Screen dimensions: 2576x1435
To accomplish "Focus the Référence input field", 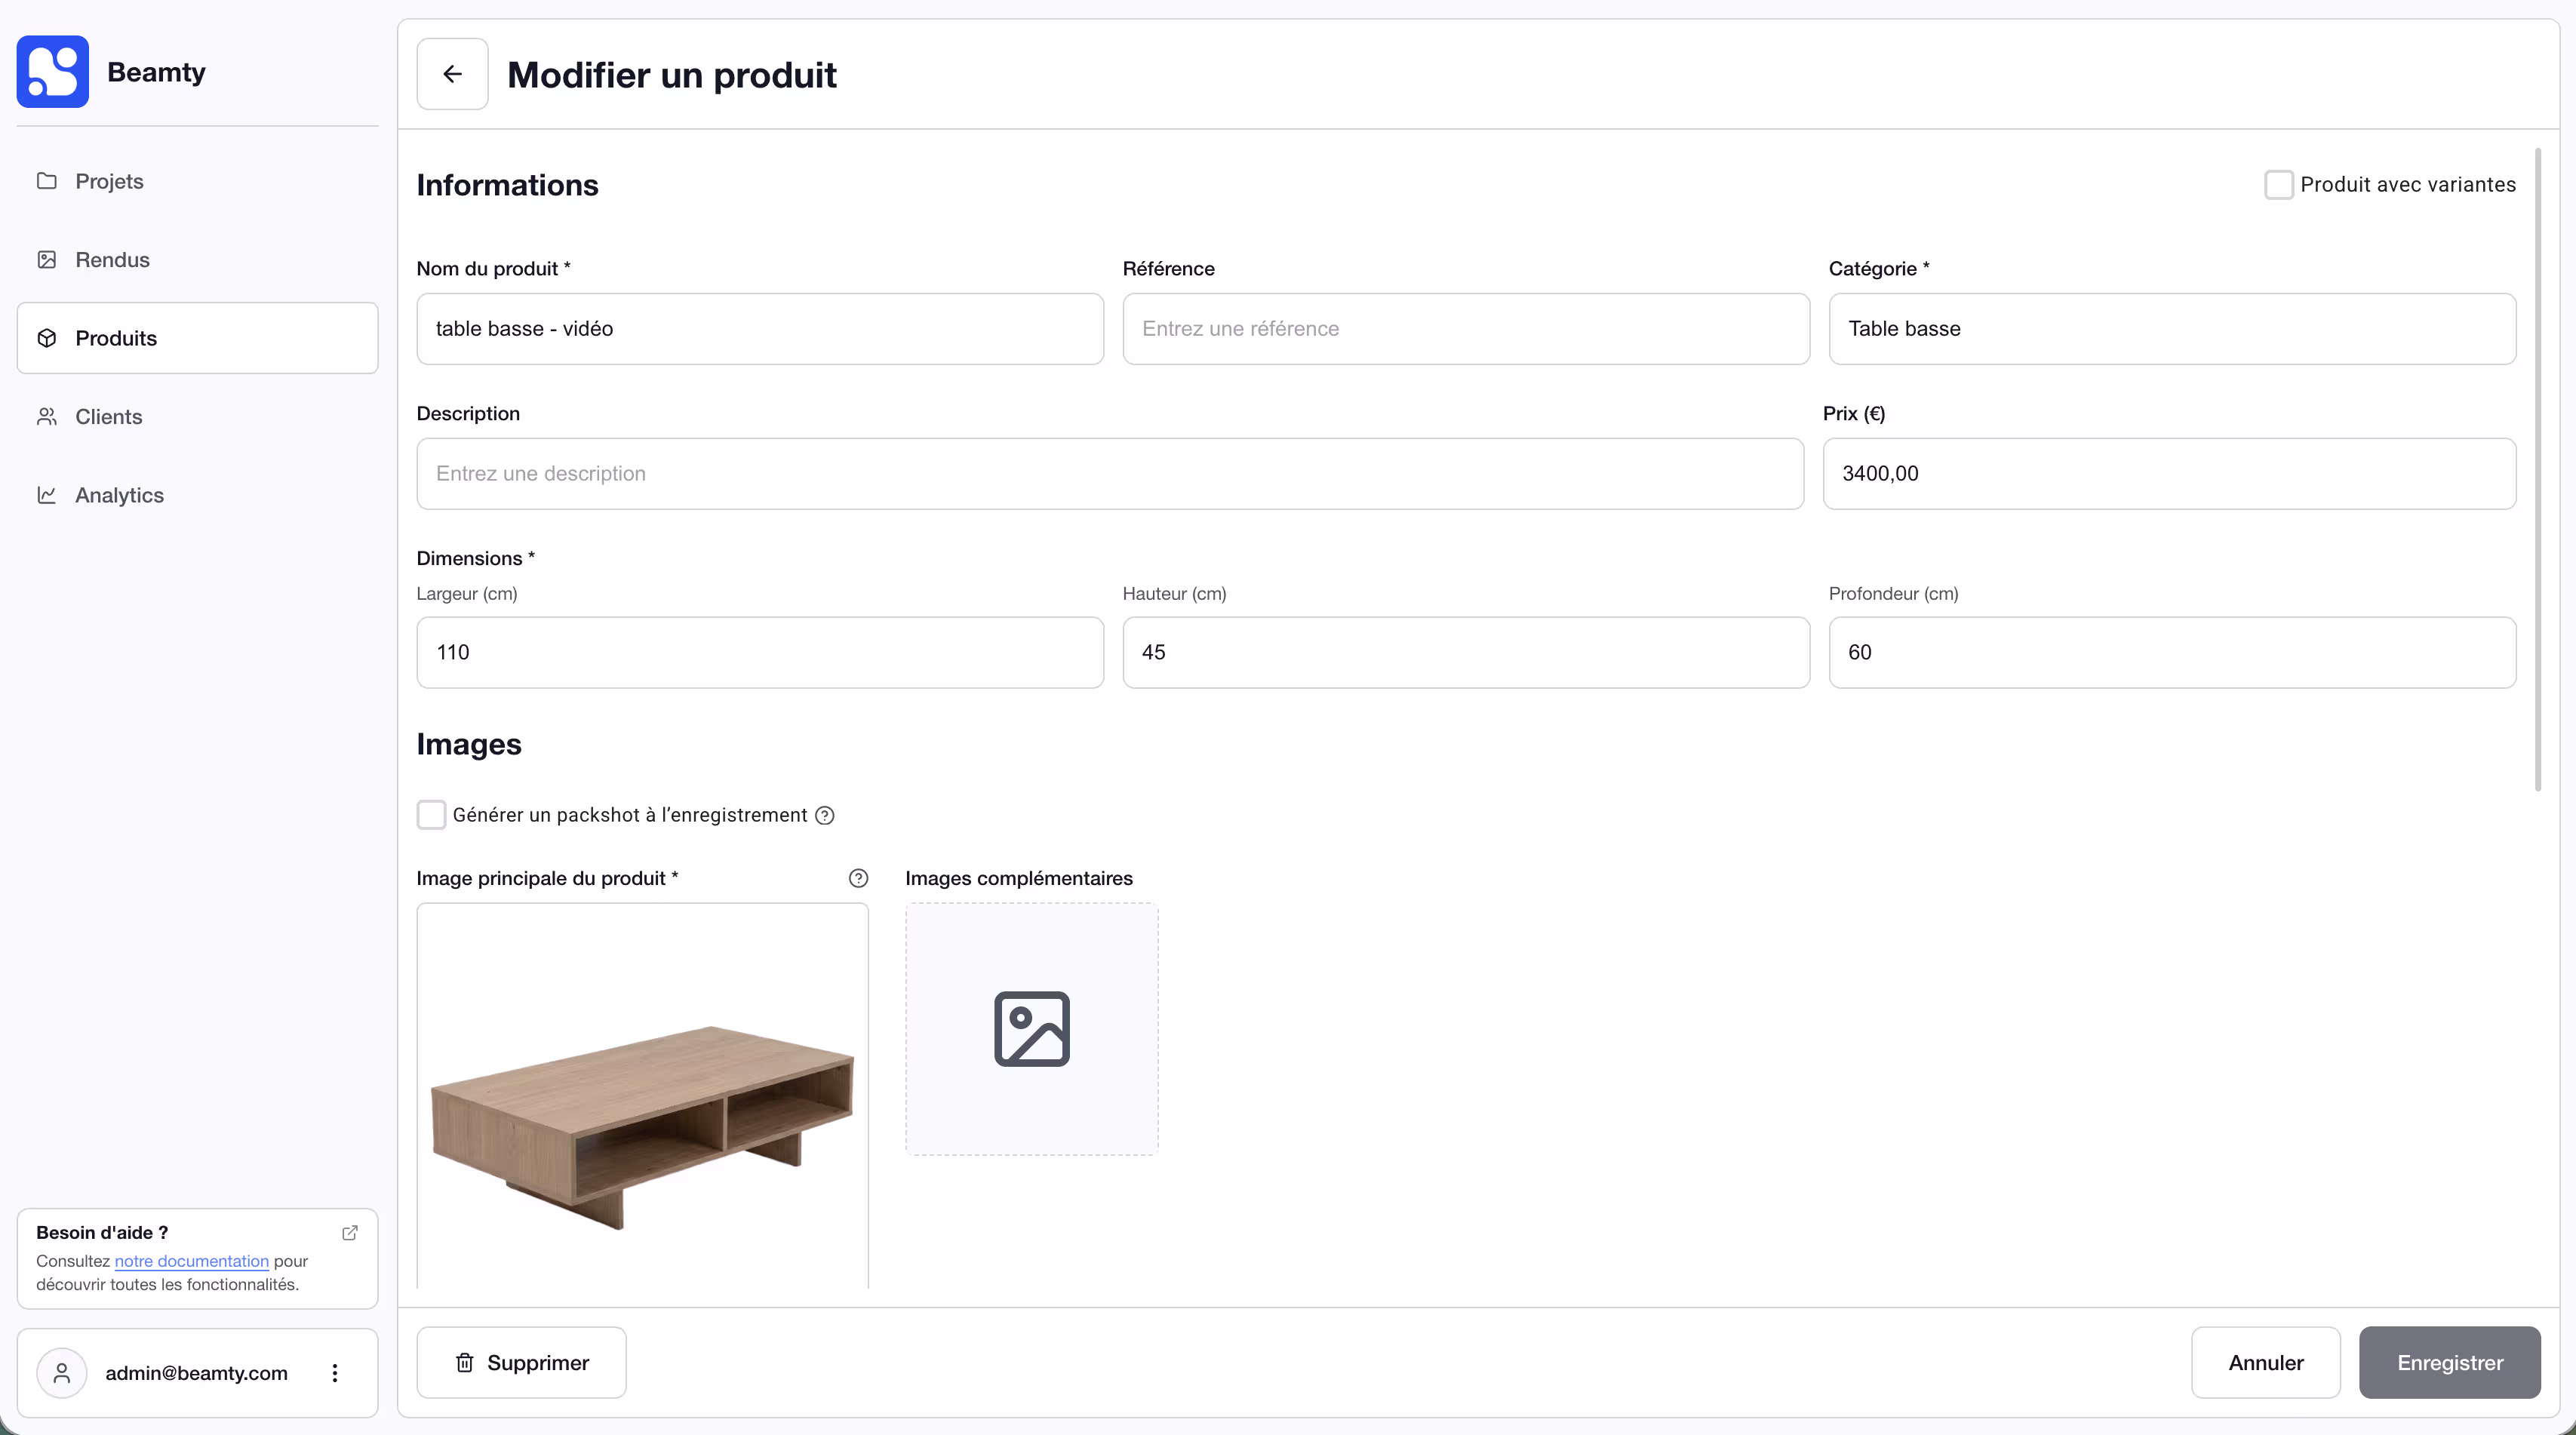I will click(1466, 329).
